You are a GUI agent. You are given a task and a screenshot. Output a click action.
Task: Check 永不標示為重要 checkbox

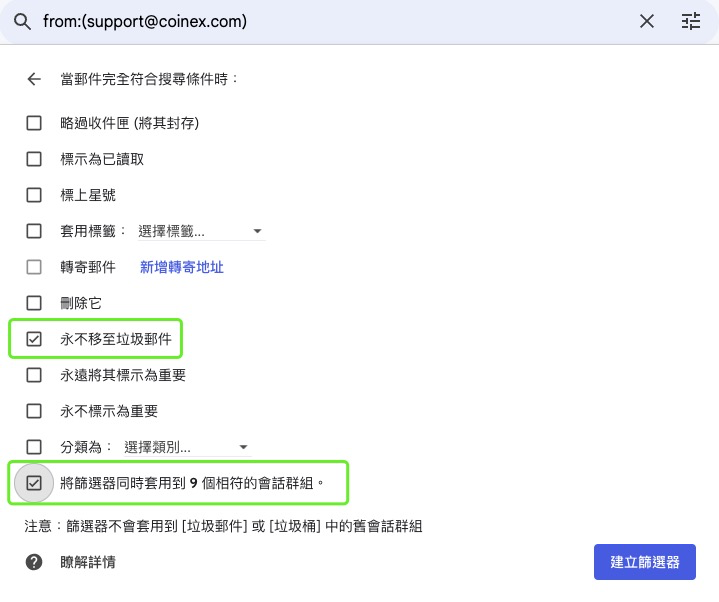point(34,411)
